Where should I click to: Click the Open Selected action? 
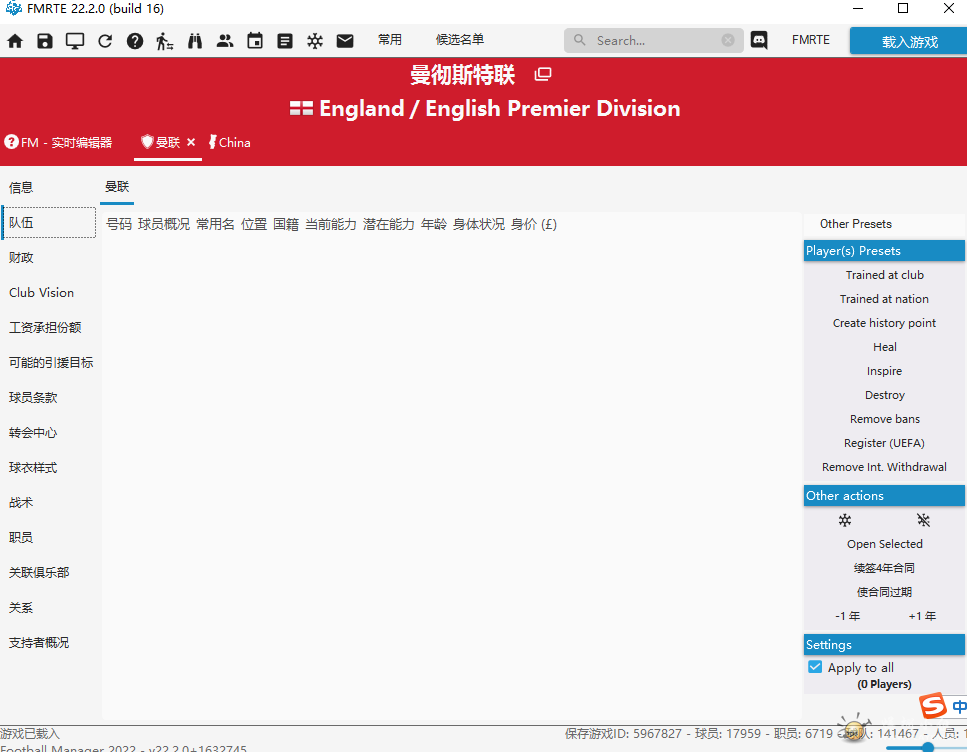tap(884, 544)
